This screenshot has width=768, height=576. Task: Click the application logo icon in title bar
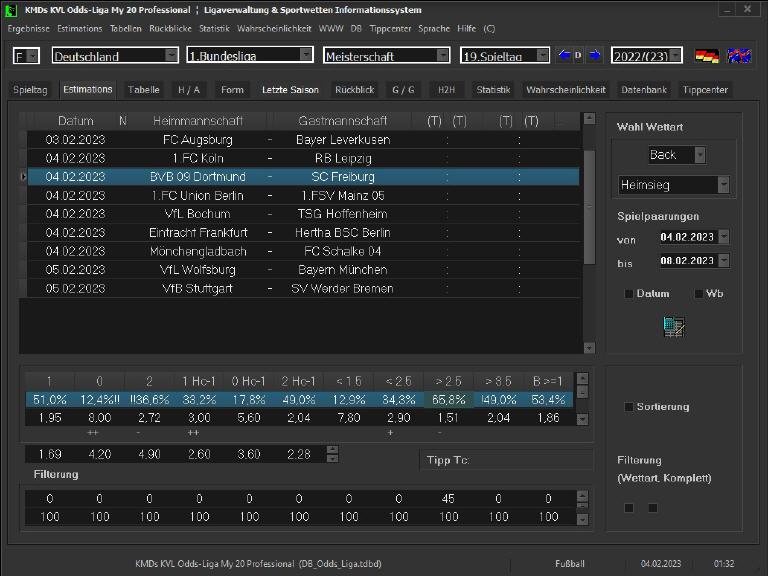11,10
